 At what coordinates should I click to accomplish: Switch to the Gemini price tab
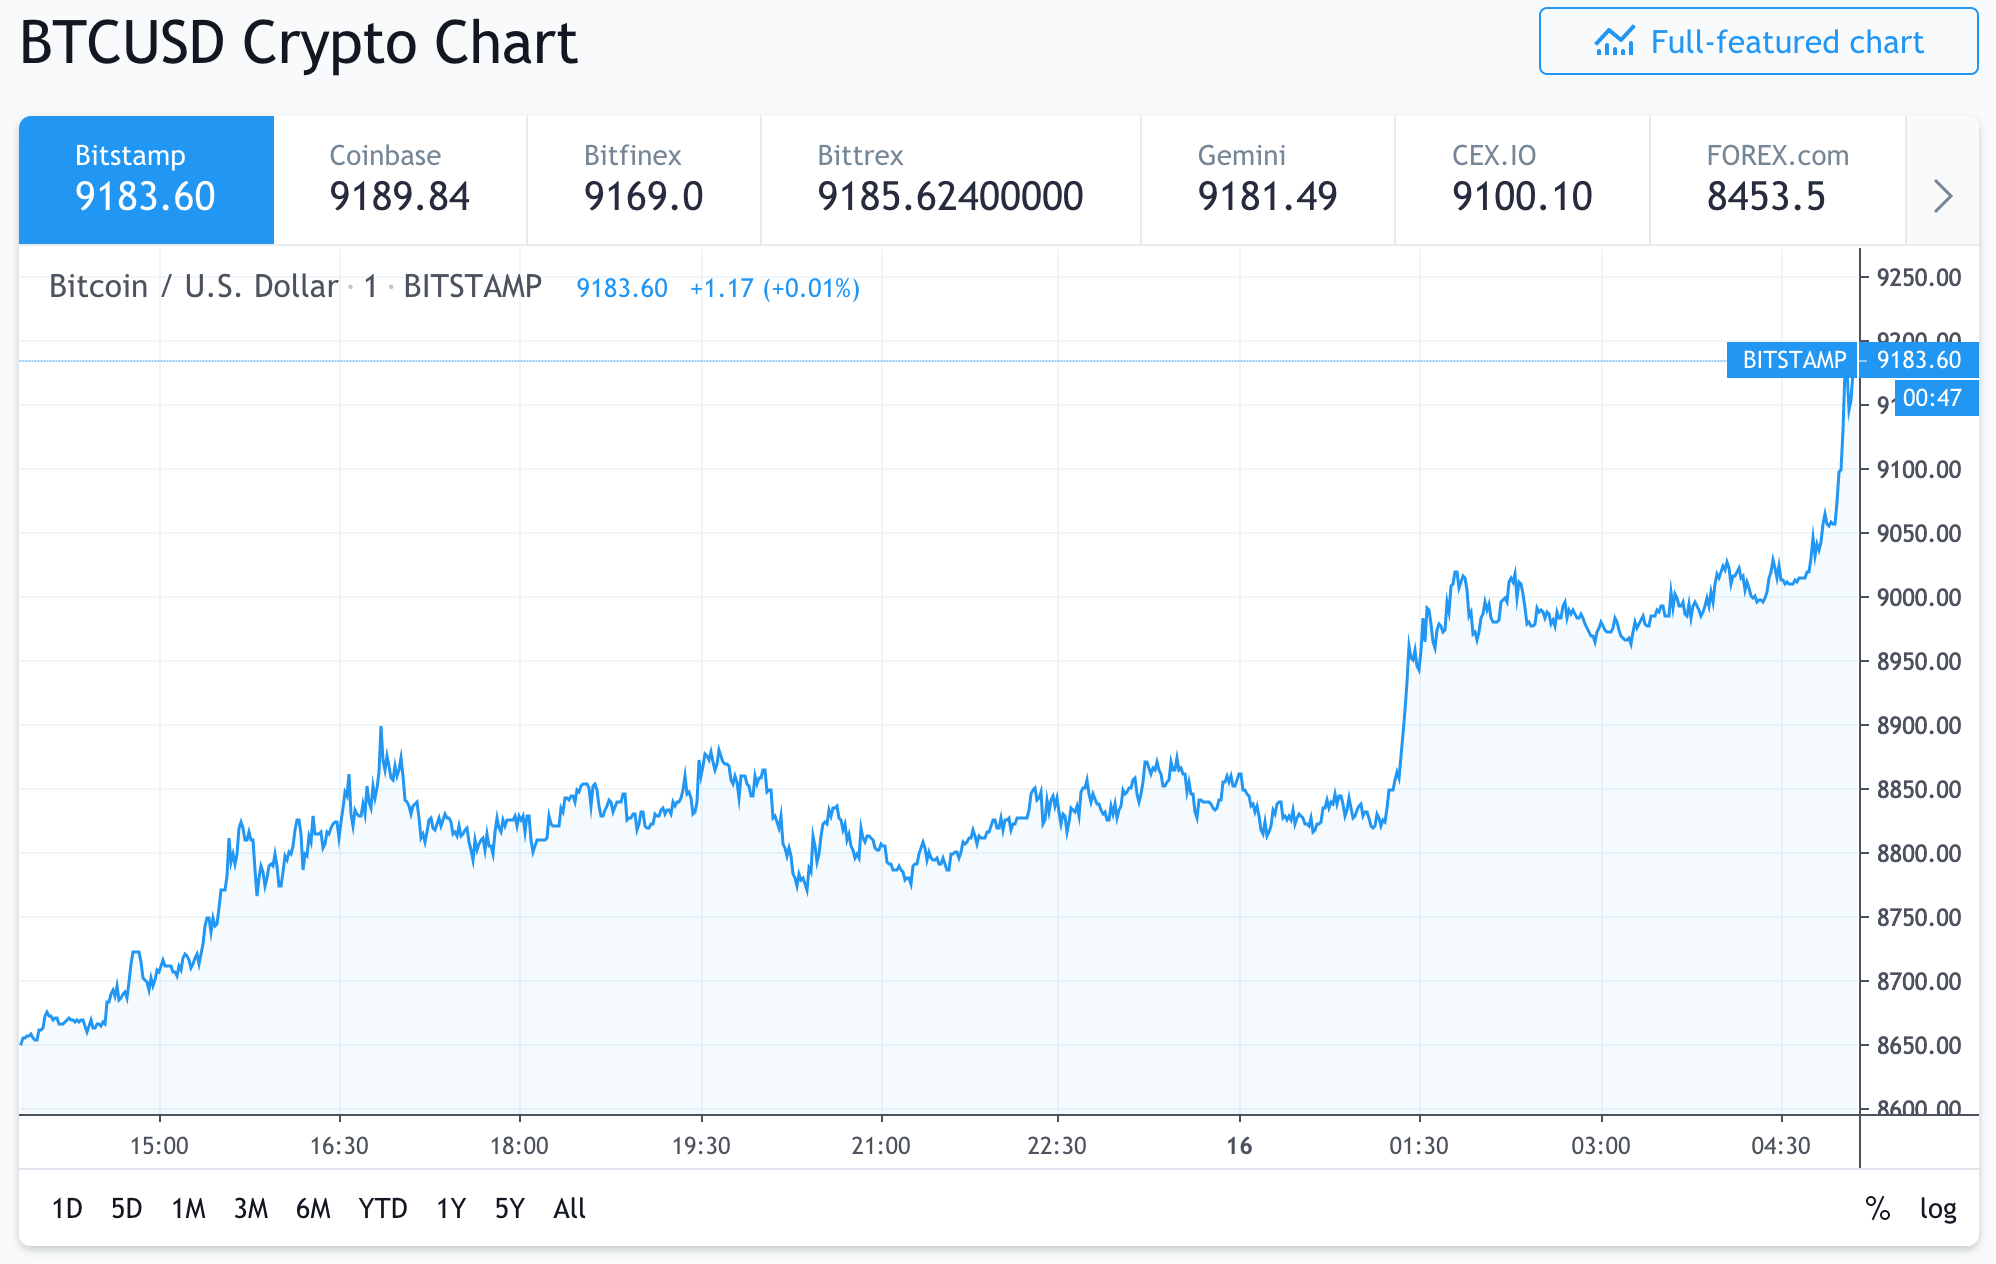[x=1267, y=180]
